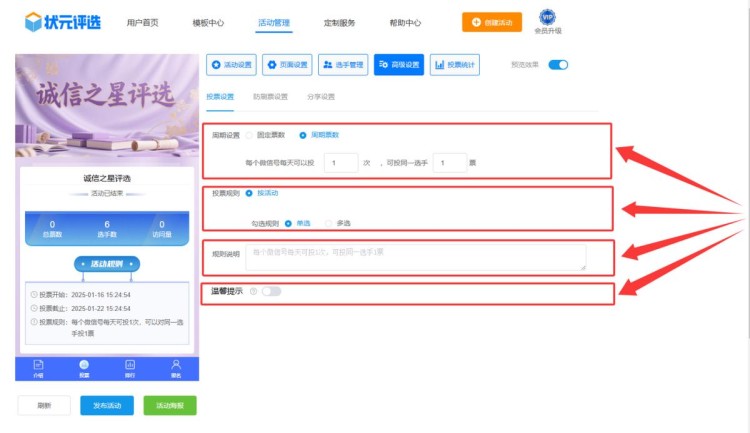Click the daily vote count input field
750x433 pixels.
click(x=341, y=162)
